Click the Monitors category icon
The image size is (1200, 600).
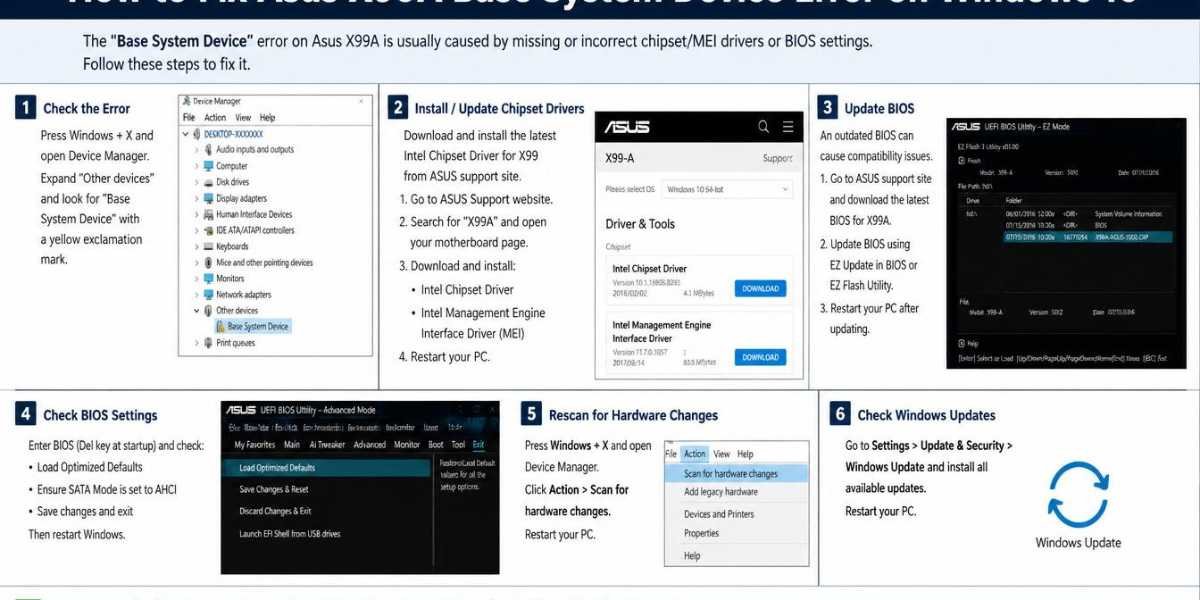209,279
